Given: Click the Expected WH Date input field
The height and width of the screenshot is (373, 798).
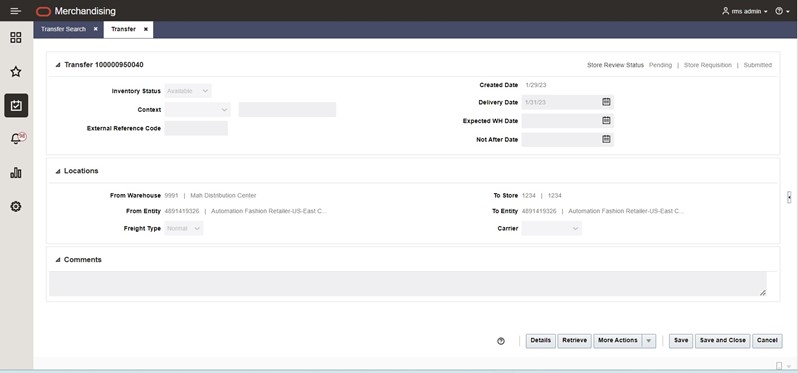Looking at the screenshot, I should 560,121.
